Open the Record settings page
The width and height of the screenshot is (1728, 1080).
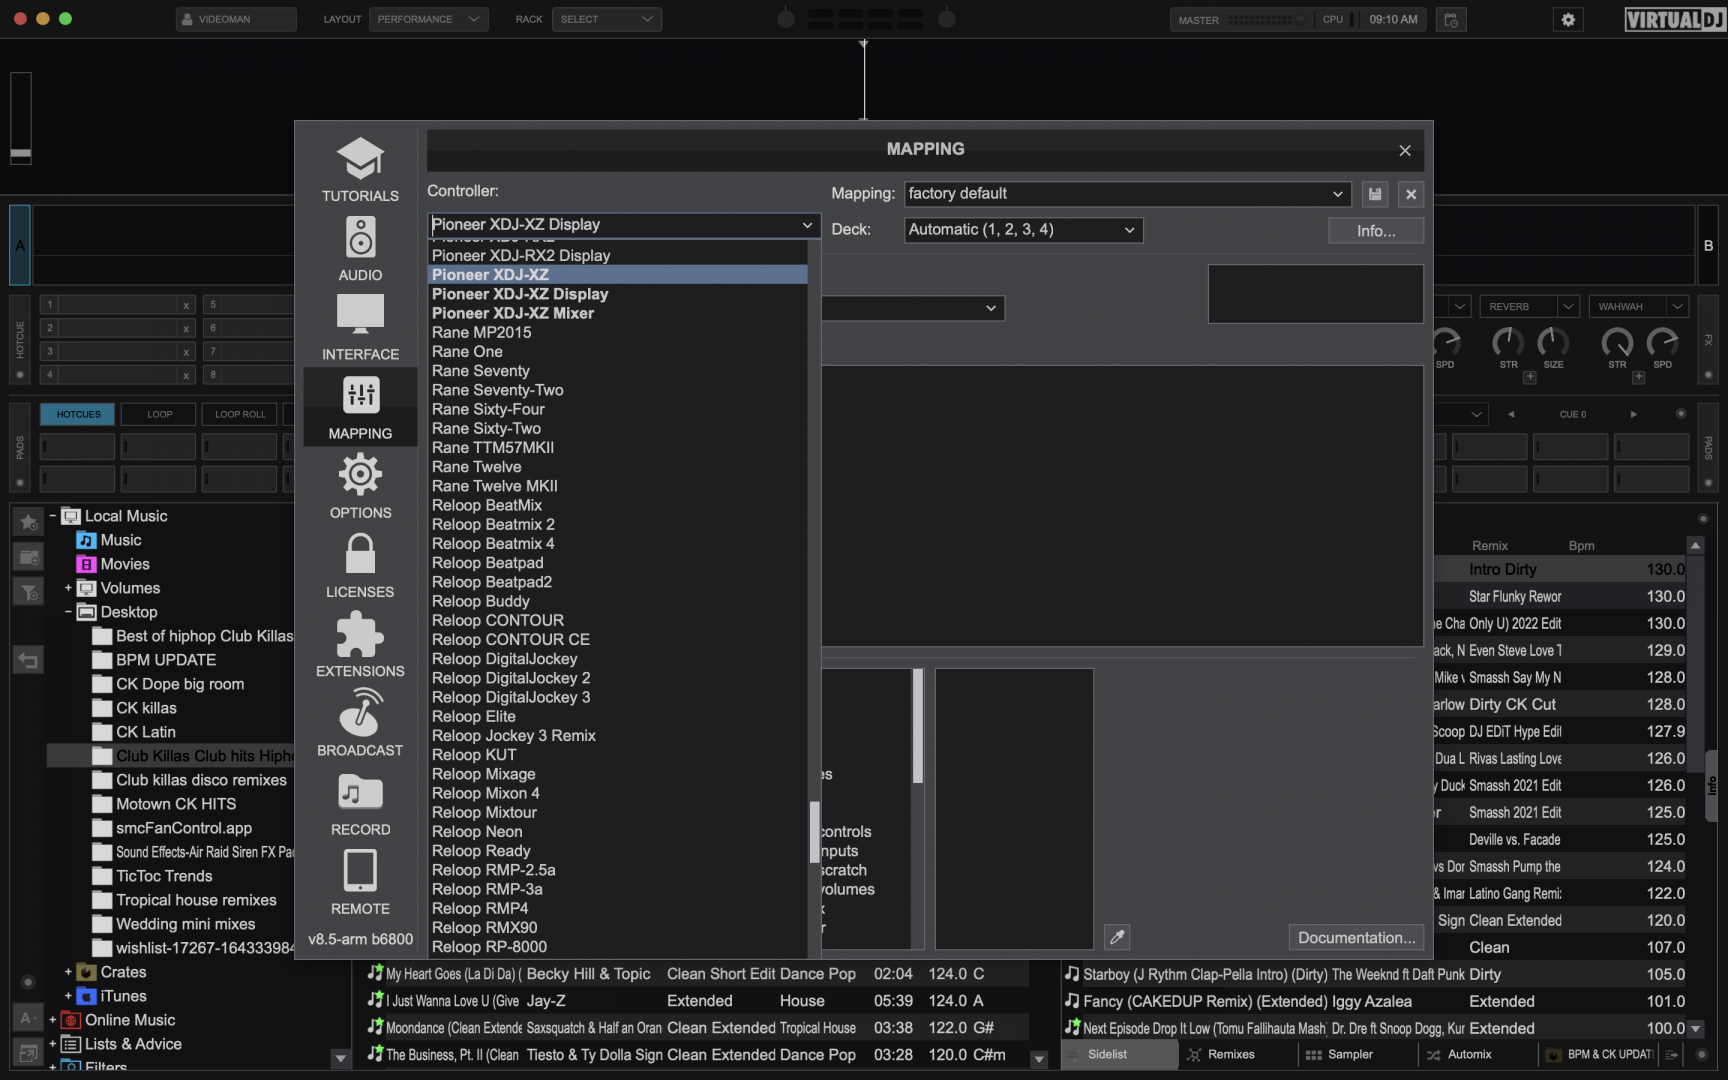(x=360, y=803)
